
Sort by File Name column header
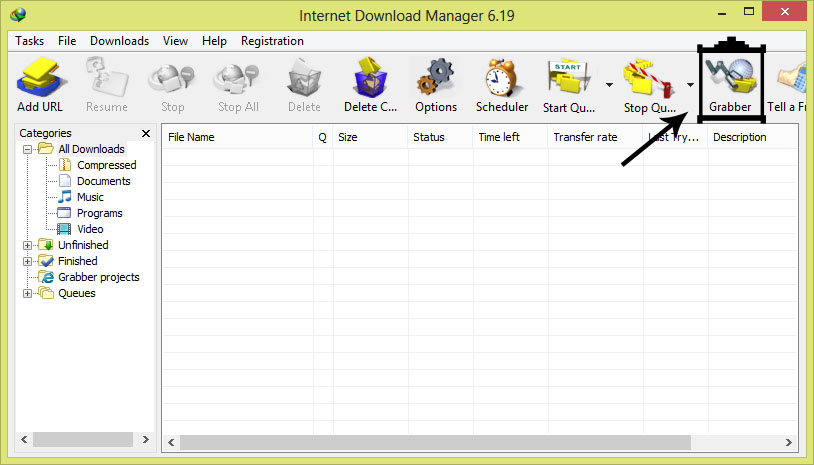237,137
